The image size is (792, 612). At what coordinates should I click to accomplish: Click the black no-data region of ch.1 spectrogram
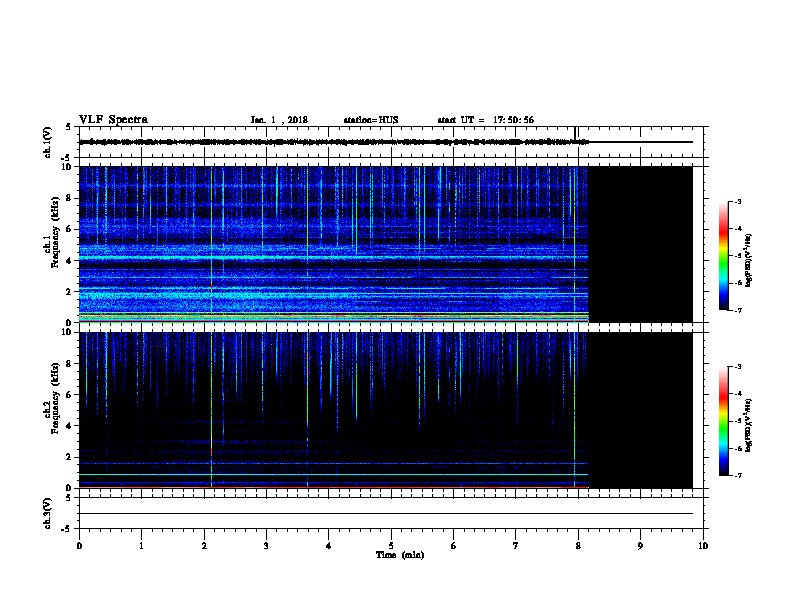640,244
